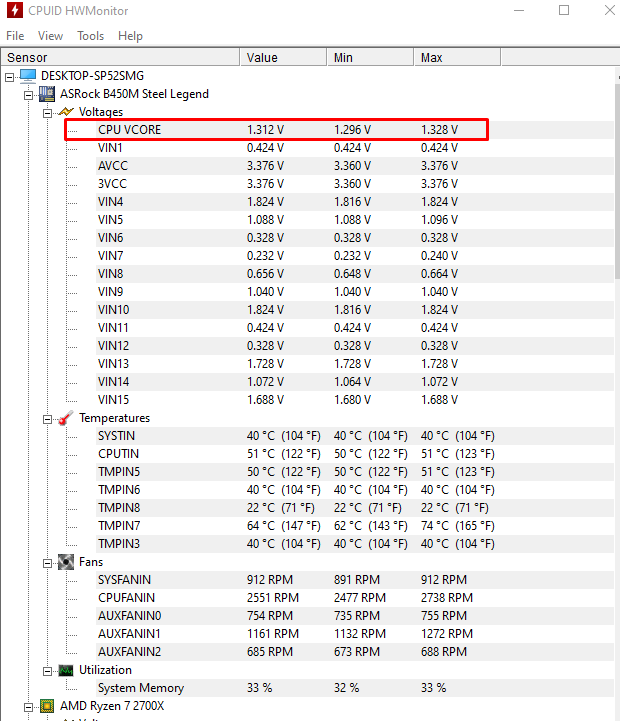Click the Min column header
Image resolution: width=620 pixels, height=721 pixels.
click(370, 57)
